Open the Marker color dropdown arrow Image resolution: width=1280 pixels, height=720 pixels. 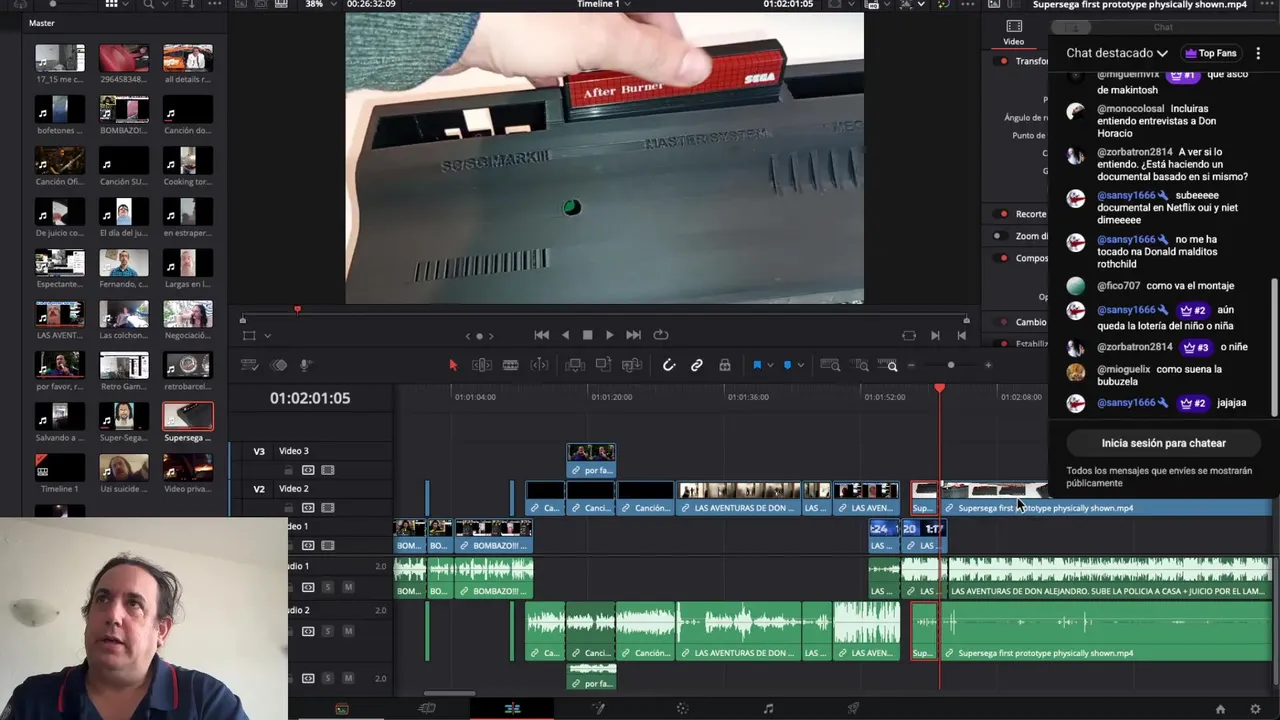click(x=800, y=365)
